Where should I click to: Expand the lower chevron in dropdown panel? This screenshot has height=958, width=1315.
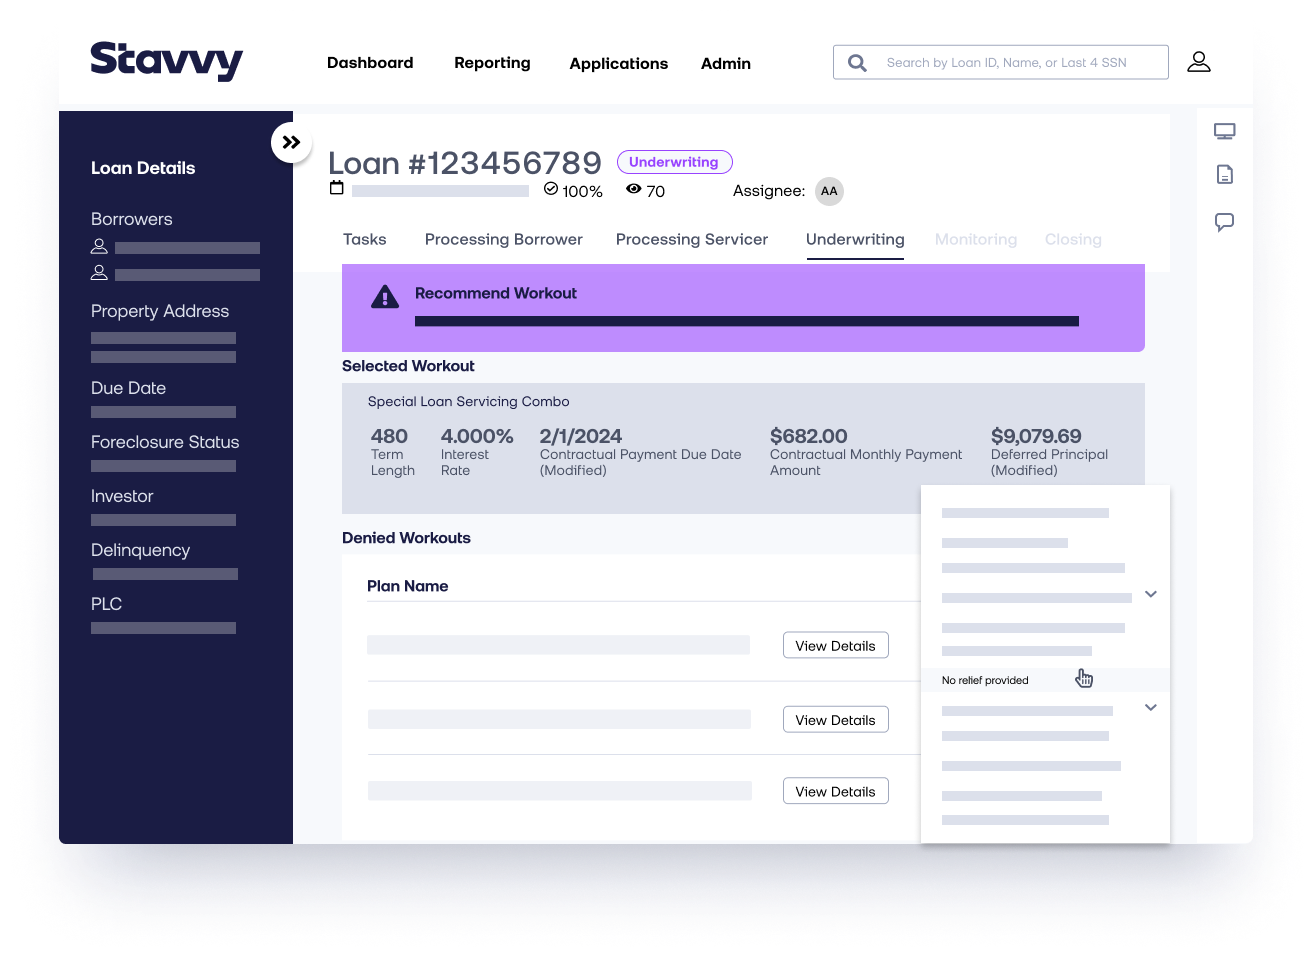1151,707
